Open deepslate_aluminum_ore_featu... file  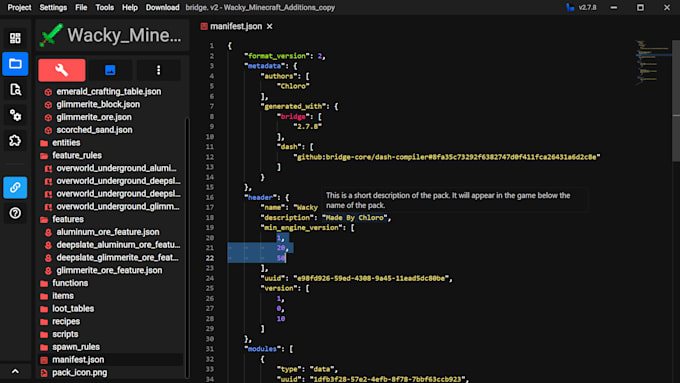tap(118, 245)
